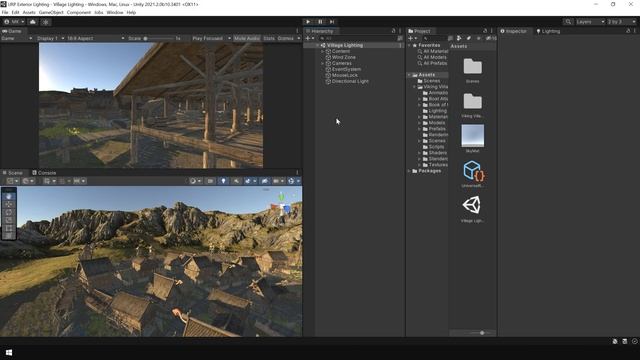The width and height of the screenshot is (640, 360).
Task: Open the 2 by 3 layout dropdown
Action: point(622,22)
